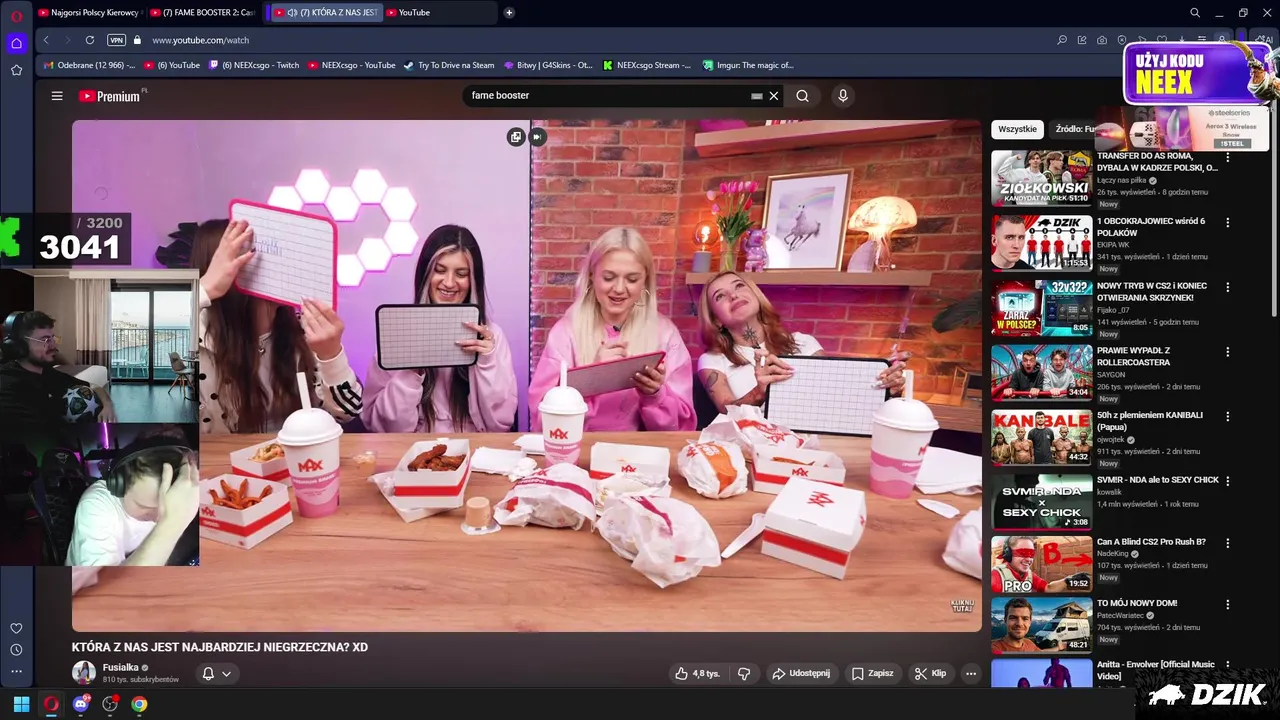1280x720 pixels.
Task: Dislike the video with thumbs-down
Action: [744, 673]
